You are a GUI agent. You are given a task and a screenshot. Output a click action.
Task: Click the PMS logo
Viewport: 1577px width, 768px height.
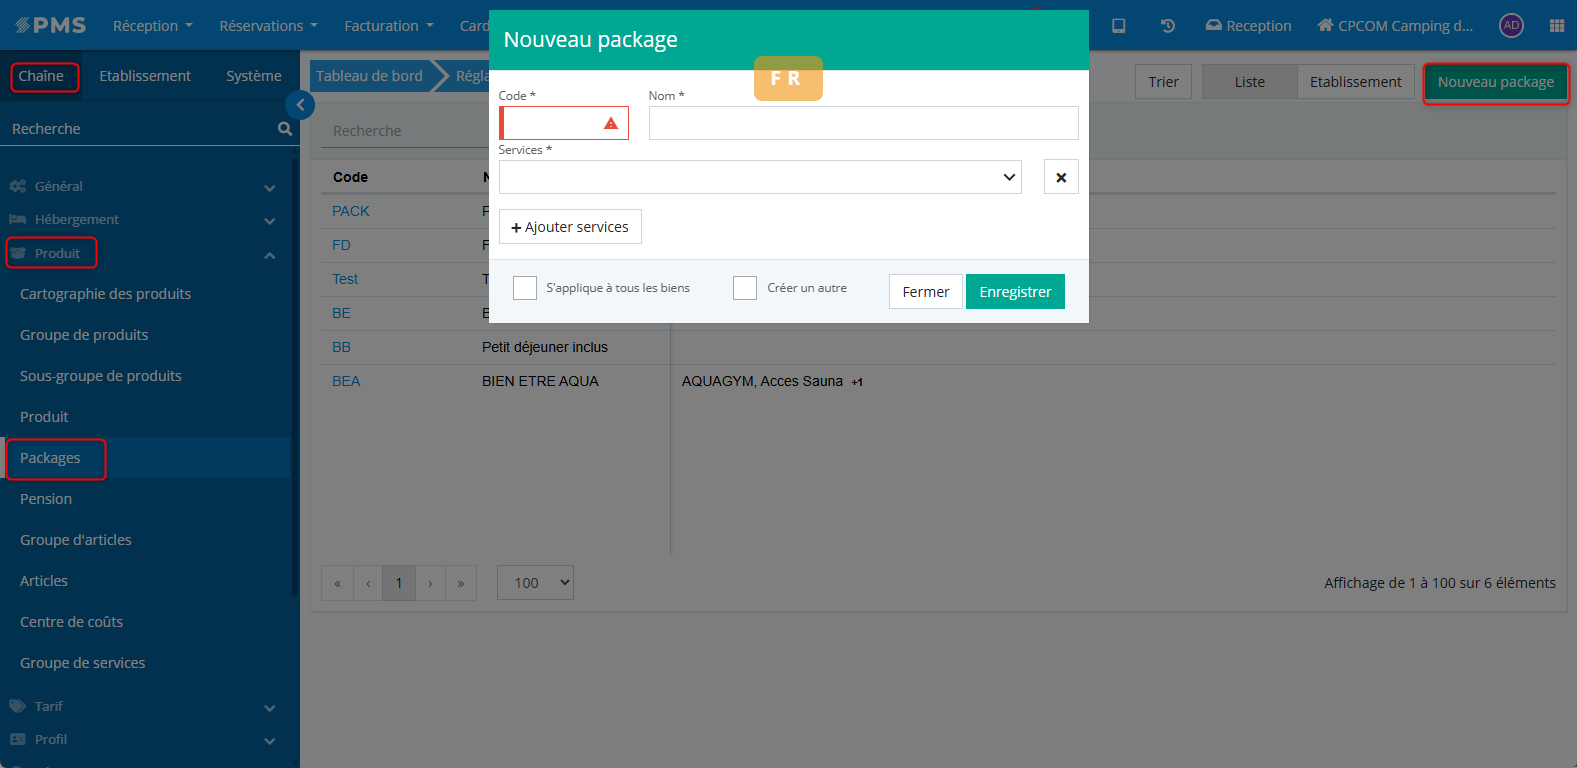[x=51, y=26]
